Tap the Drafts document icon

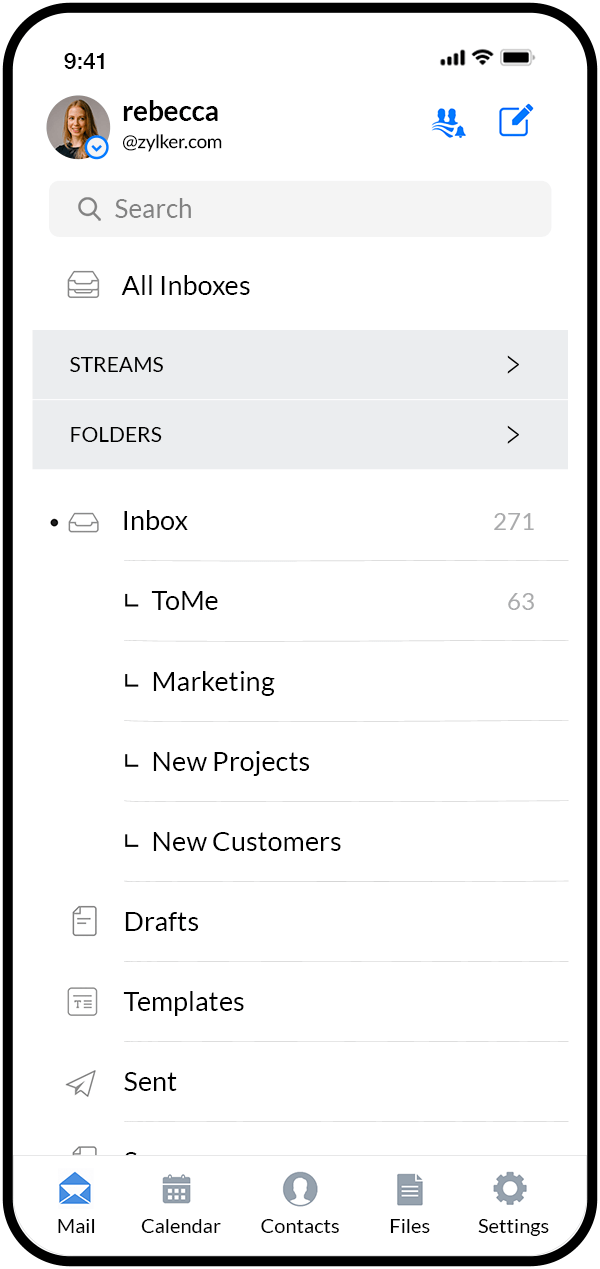[84, 921]
